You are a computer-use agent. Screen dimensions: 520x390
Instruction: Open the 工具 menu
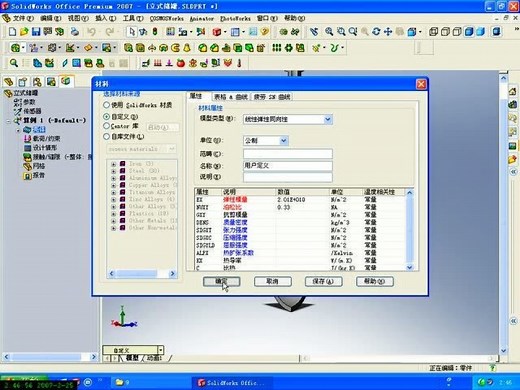click(133, 18)
